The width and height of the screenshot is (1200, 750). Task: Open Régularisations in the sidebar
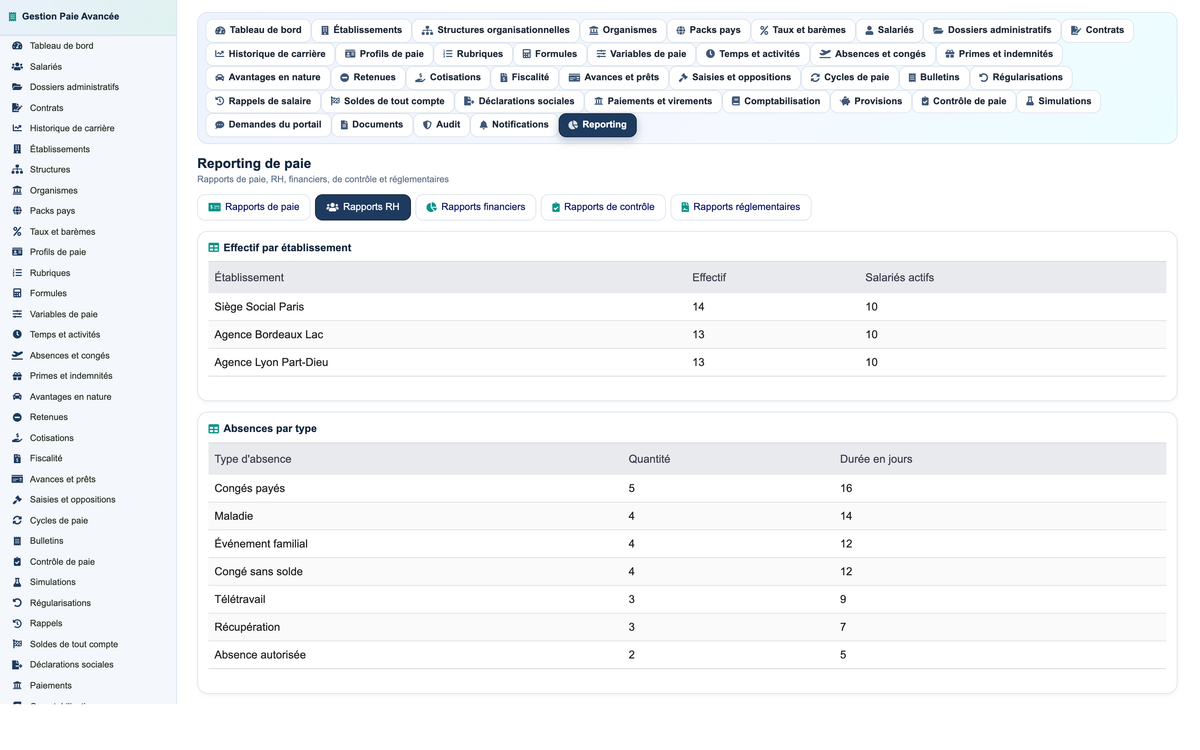tap(88, 603)
